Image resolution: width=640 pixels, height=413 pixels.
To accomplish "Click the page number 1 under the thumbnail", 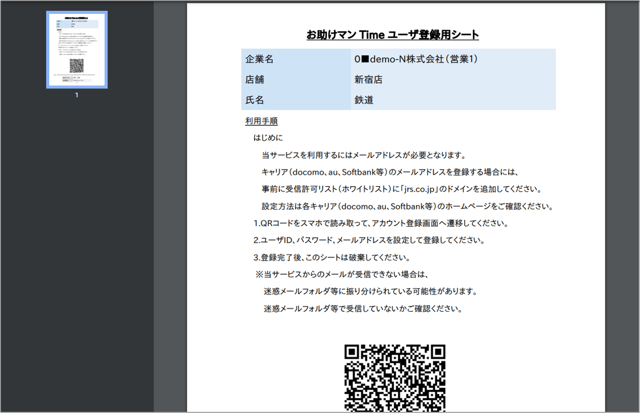I will [x=76, y=95].
